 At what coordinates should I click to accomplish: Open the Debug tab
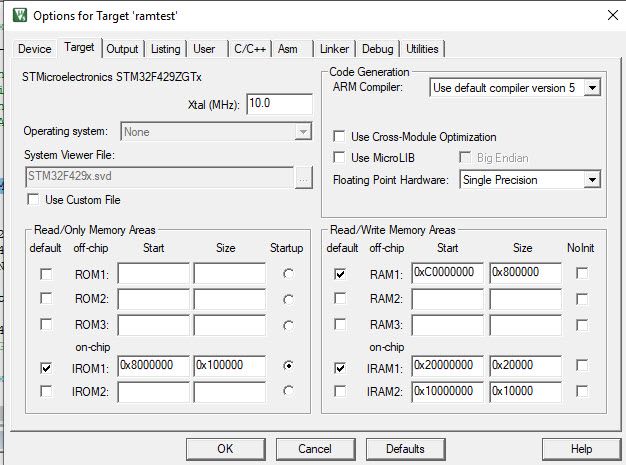click(377, 49)
